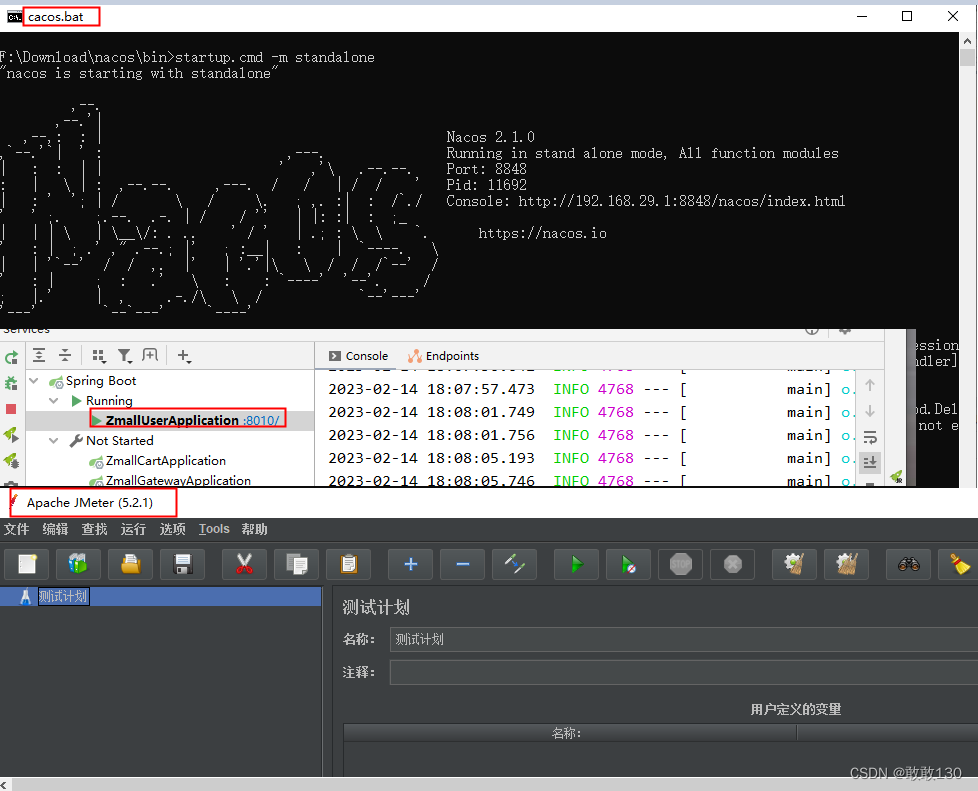Click the 注释 input field in JMeter
This screenshot has height=791, width=978.
(x=684, y=672)
